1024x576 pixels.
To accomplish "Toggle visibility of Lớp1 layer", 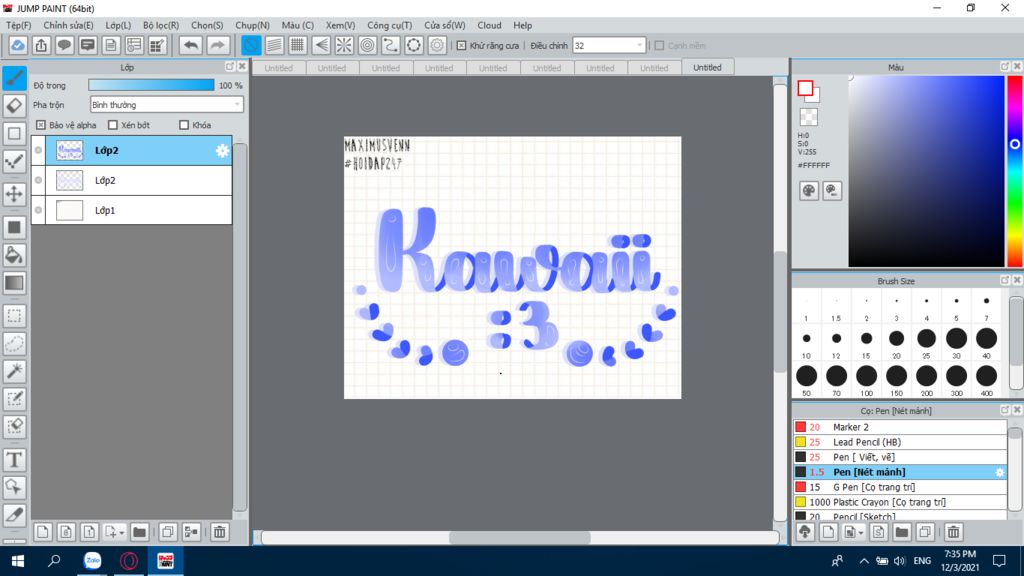I will tap(39, 210).
